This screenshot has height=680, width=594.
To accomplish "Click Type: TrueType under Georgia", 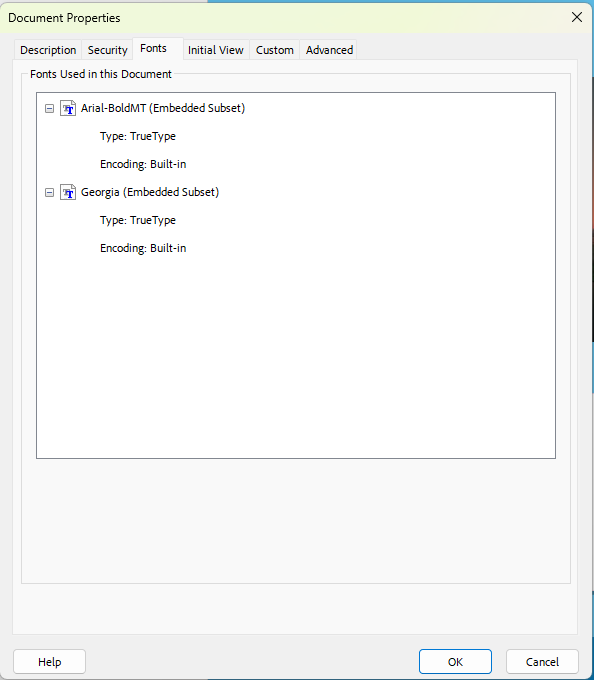I will click(x=138, y=220).
